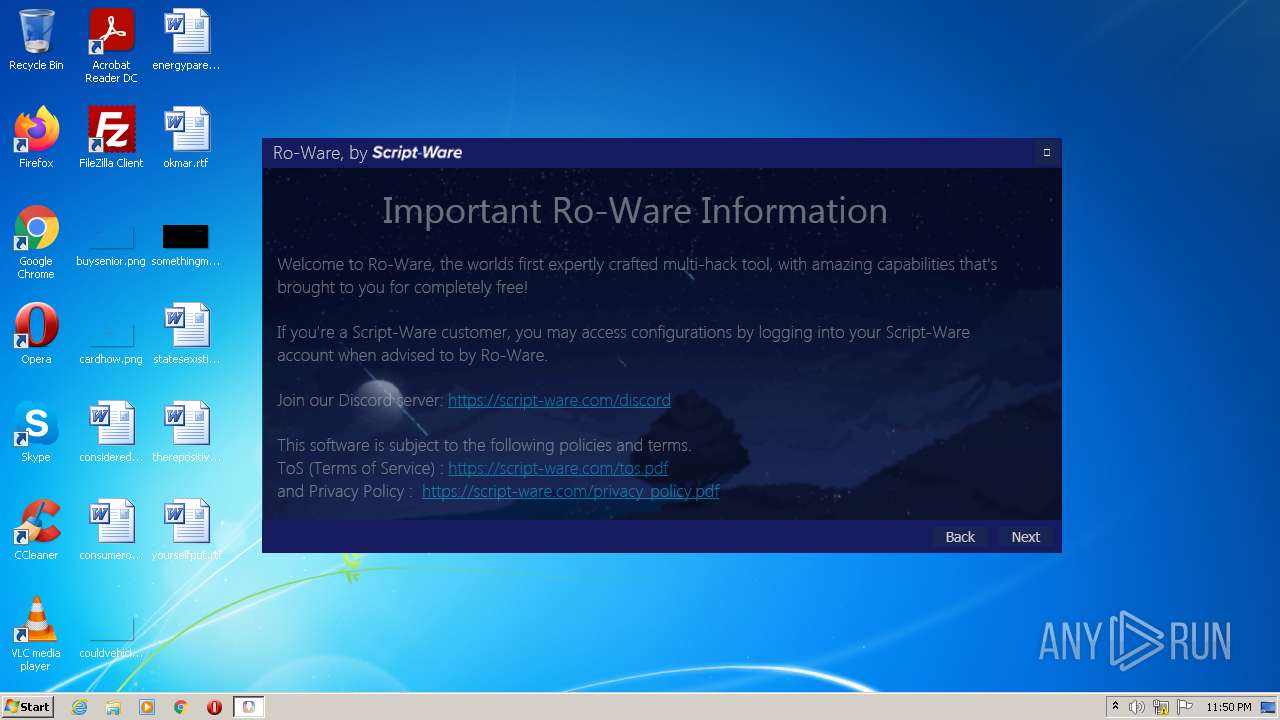
Task: Launch Acrobat Reader DC from desktop
Action: click(111, 46)
